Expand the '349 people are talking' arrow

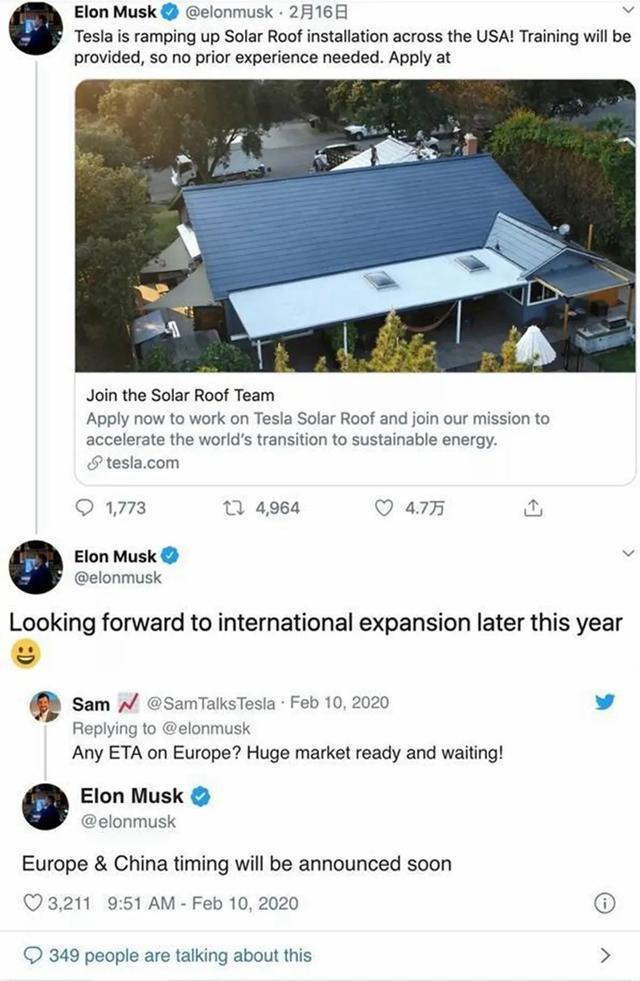604,955
